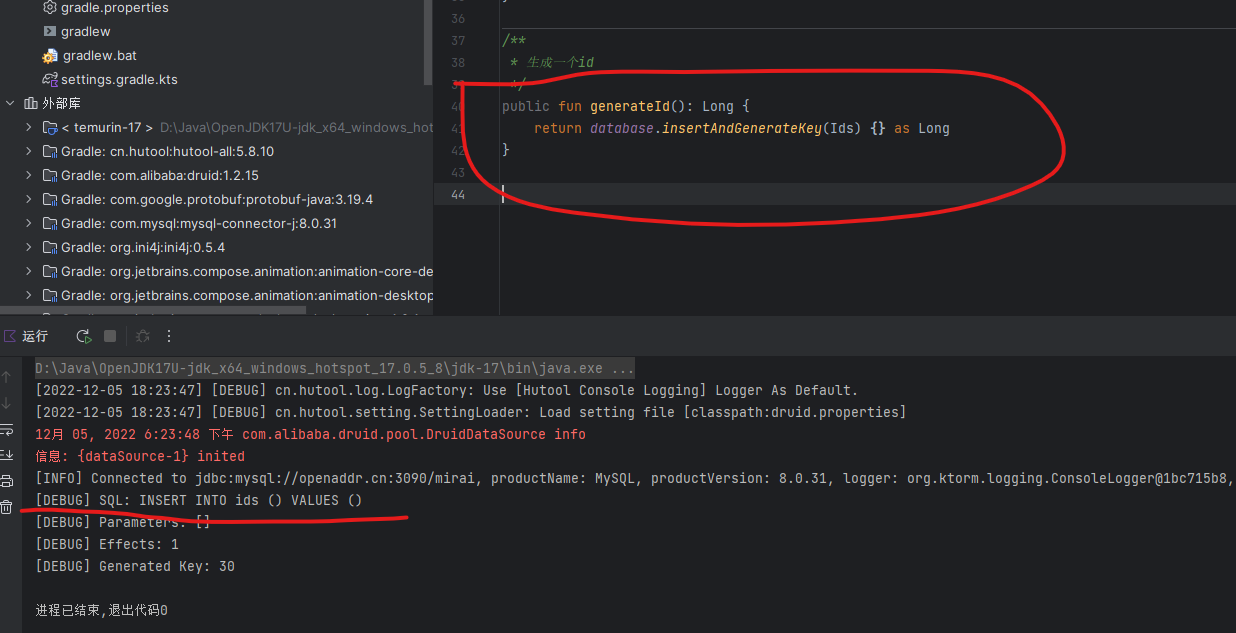Print the console output using the printer icon
Viewport: 1236px width, 633px height.
pyautogui.click(x=6, y=480)
